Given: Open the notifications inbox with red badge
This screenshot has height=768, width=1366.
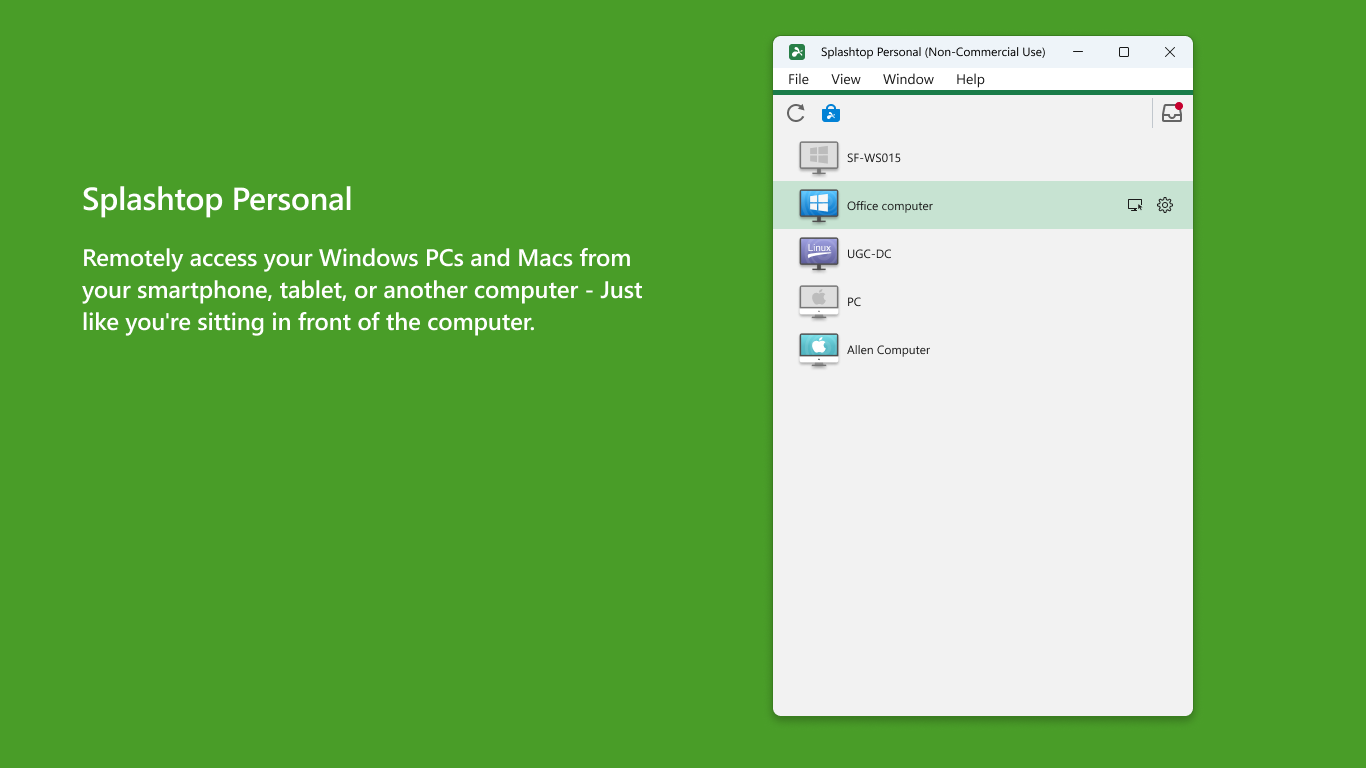Looking at the screenshot, I should tap(1171, 113).
